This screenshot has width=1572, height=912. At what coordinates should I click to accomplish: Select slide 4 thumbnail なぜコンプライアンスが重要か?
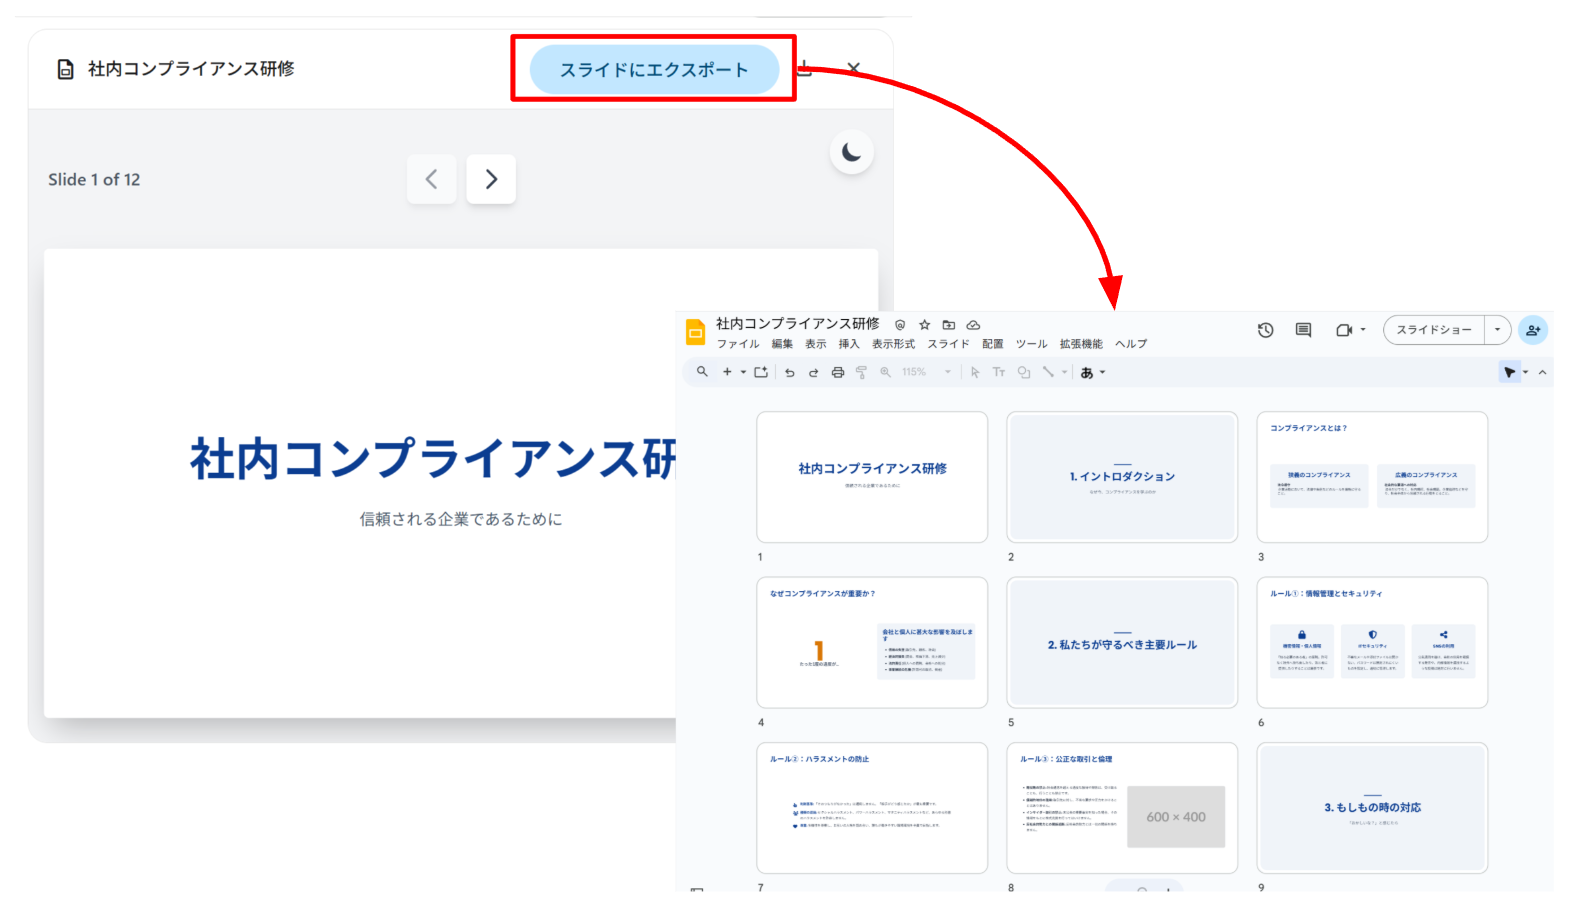[x=872, y=642]
